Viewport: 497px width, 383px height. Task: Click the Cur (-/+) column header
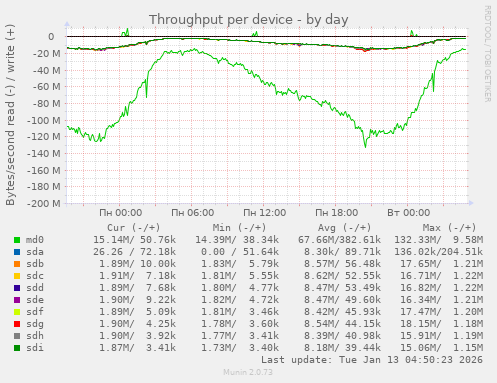134,228
